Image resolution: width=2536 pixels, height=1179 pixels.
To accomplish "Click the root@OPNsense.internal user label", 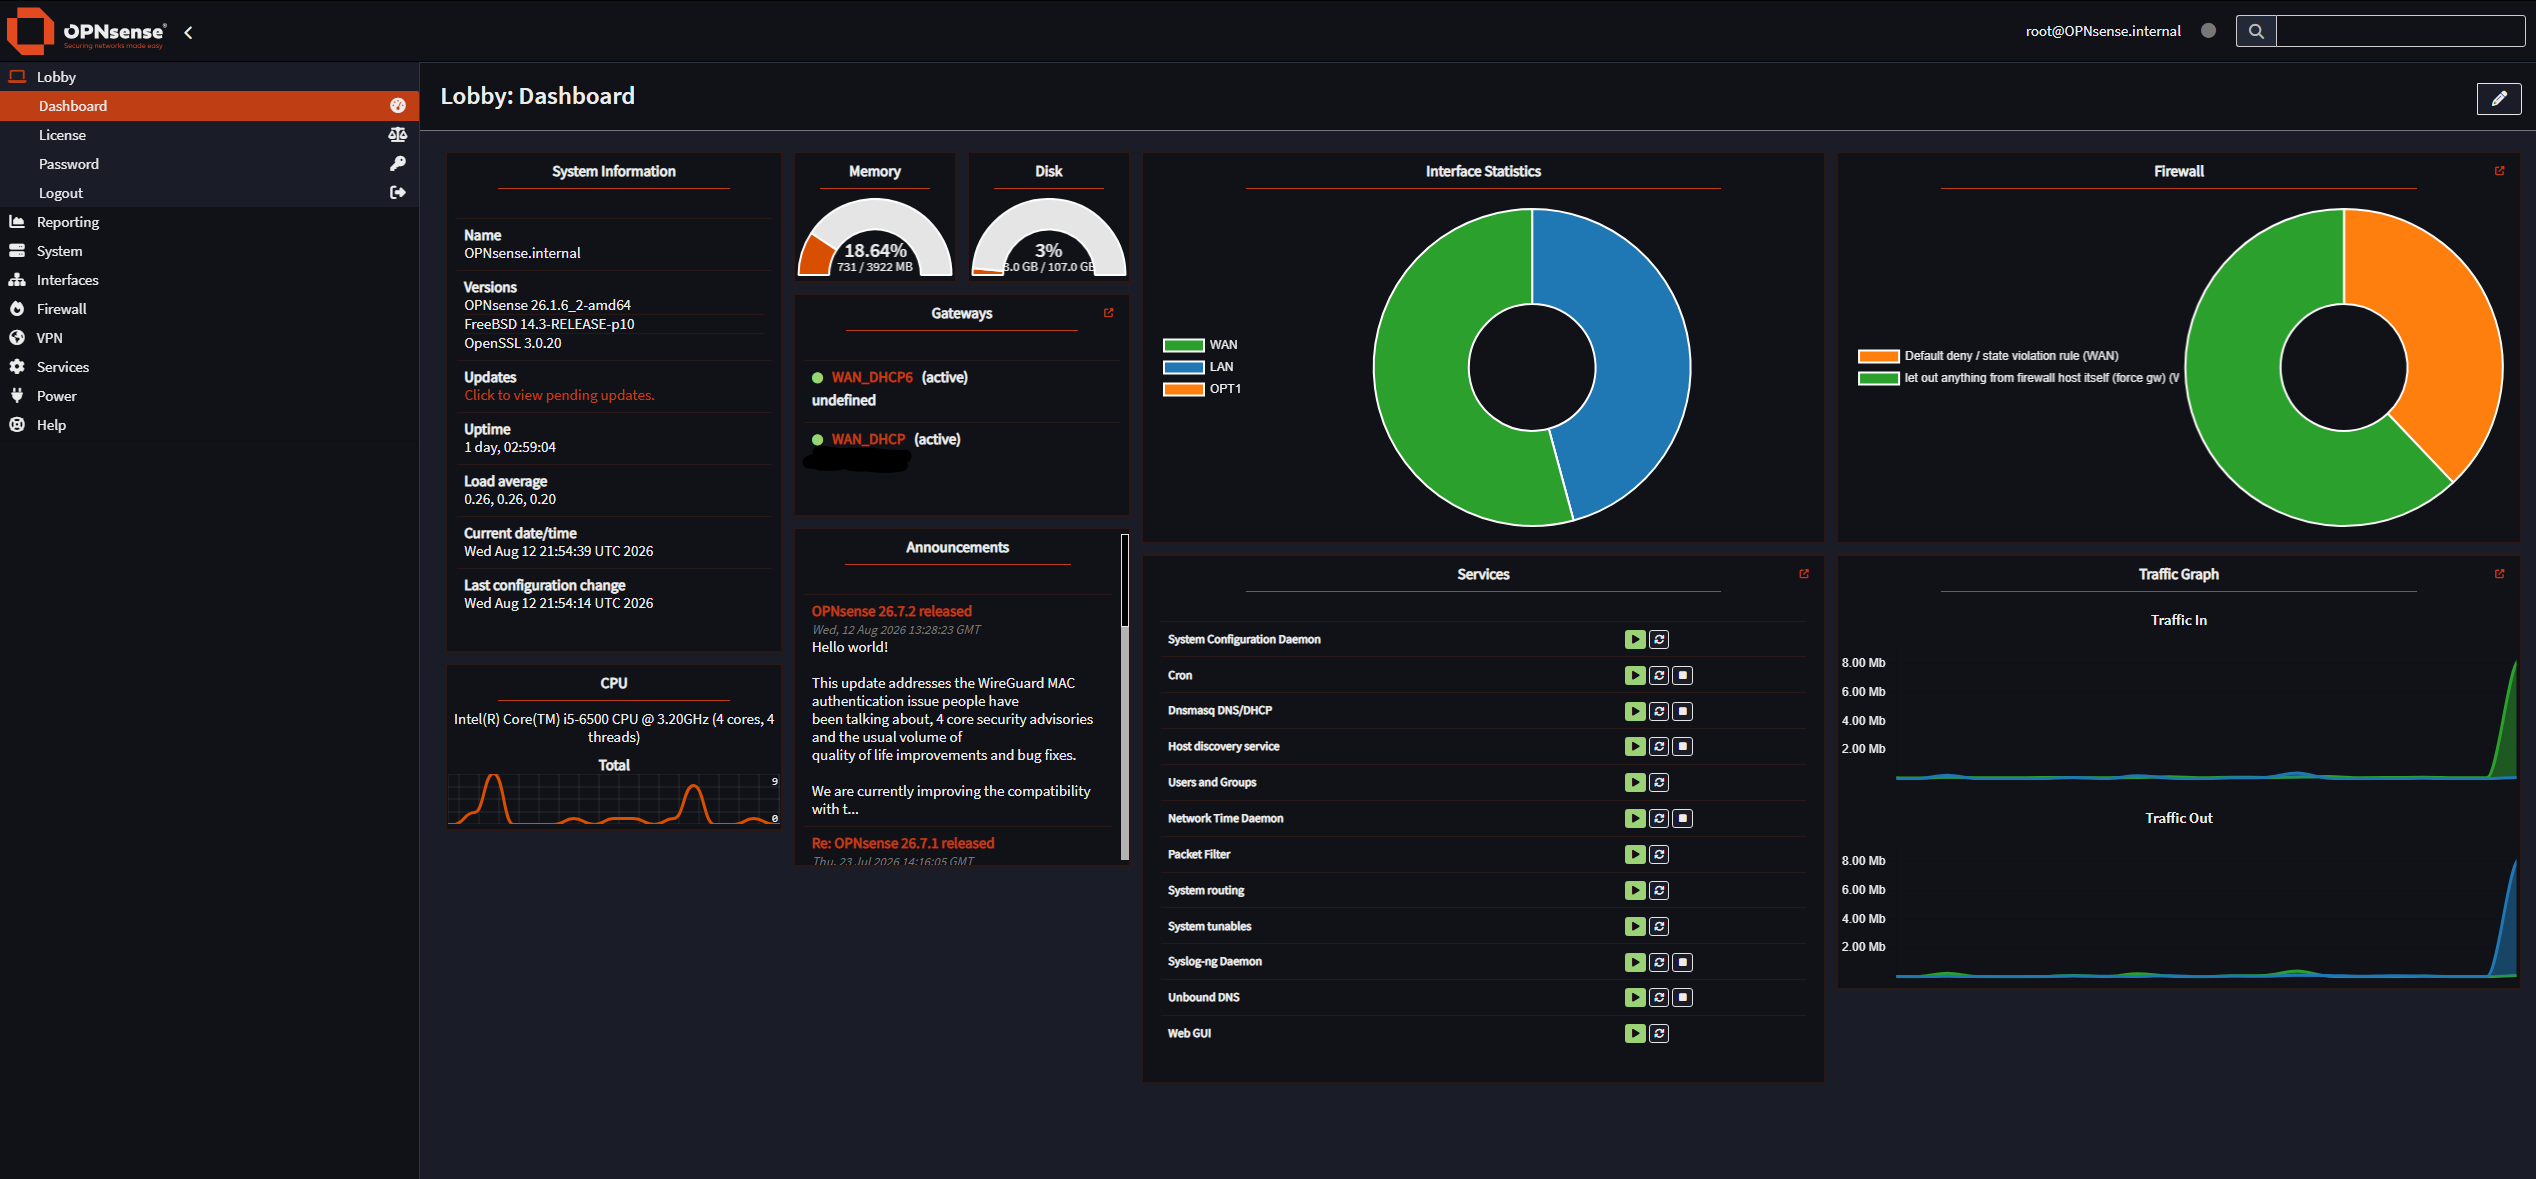I will (x=2103, y=31).
